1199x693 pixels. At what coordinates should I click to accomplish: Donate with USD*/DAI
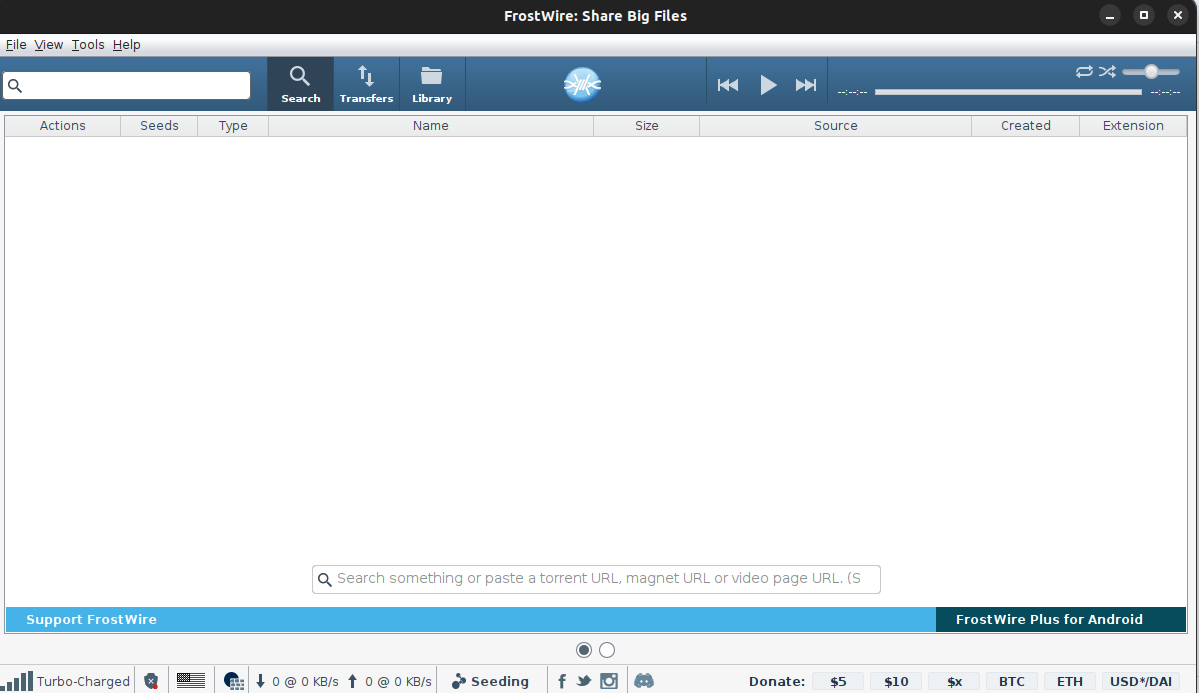coord(1141,682)
